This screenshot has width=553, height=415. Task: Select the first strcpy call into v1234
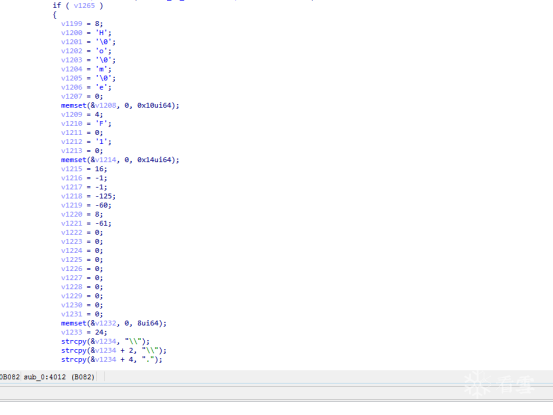pos(105,342)
